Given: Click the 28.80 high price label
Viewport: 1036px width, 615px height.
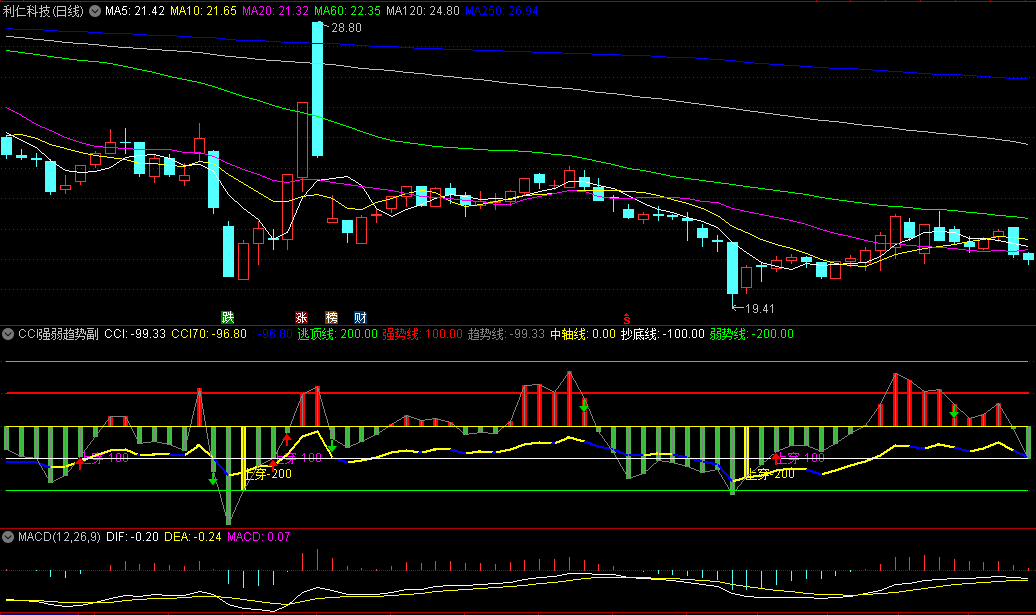Looking at the screenshot, I should point(346,28).
